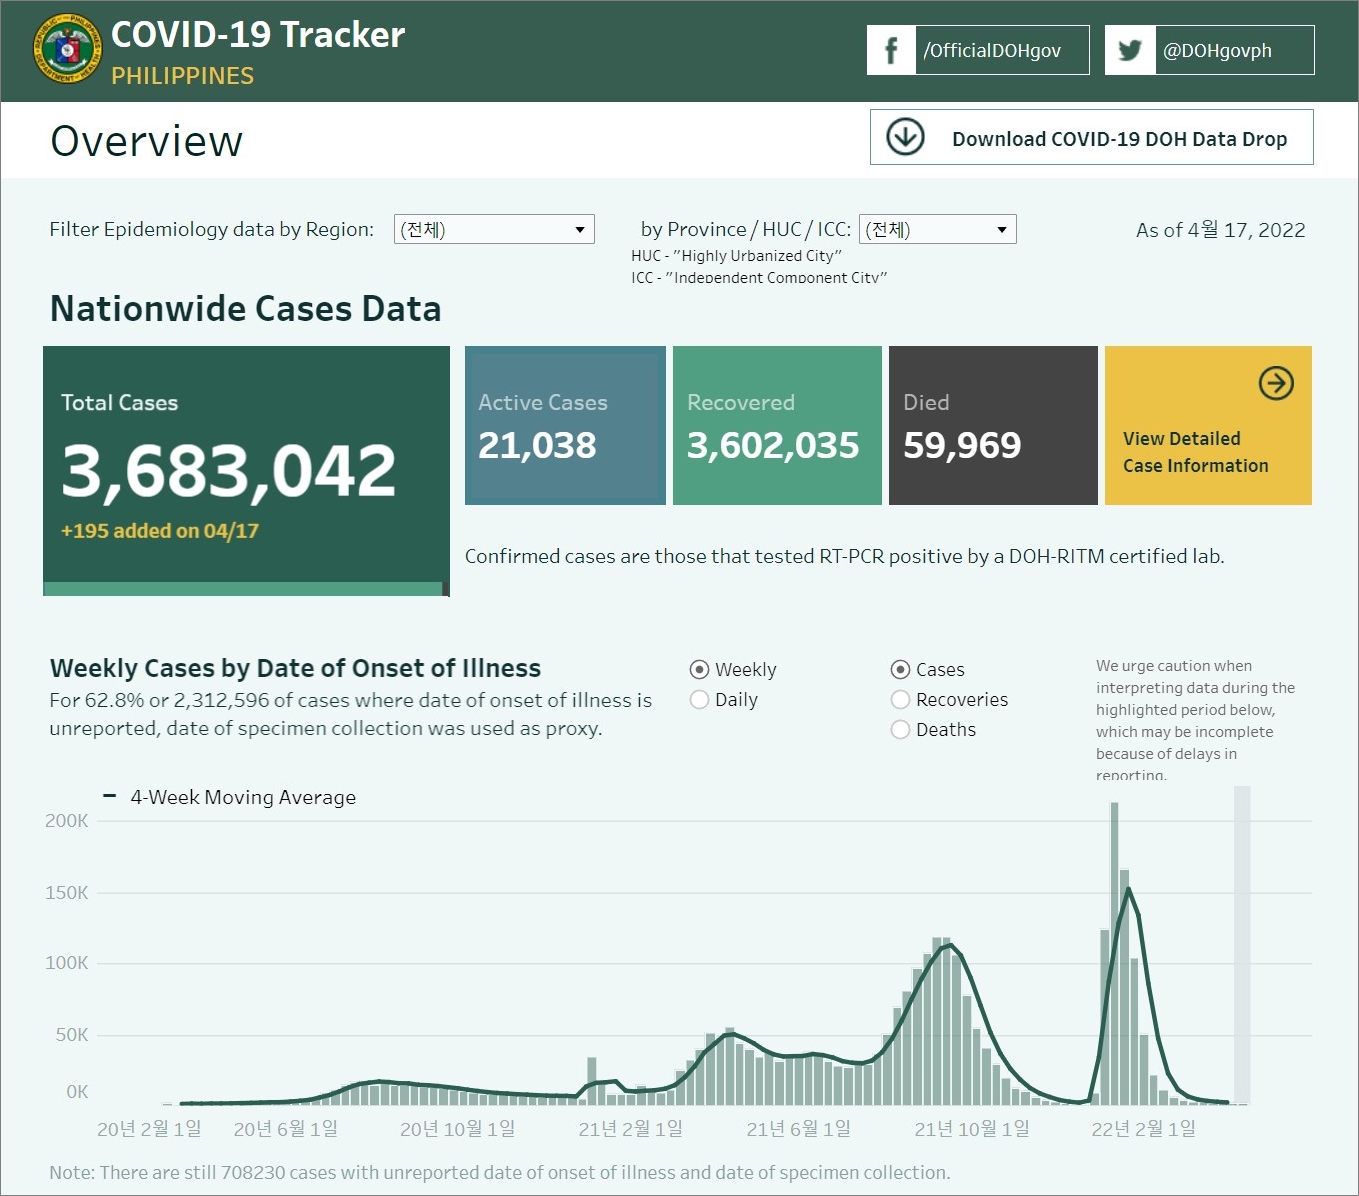The width and height of the screenshot is (1359, 1196).
Task: Open the Province / HUC / ICC dropdown
Action: pos(938,229)
